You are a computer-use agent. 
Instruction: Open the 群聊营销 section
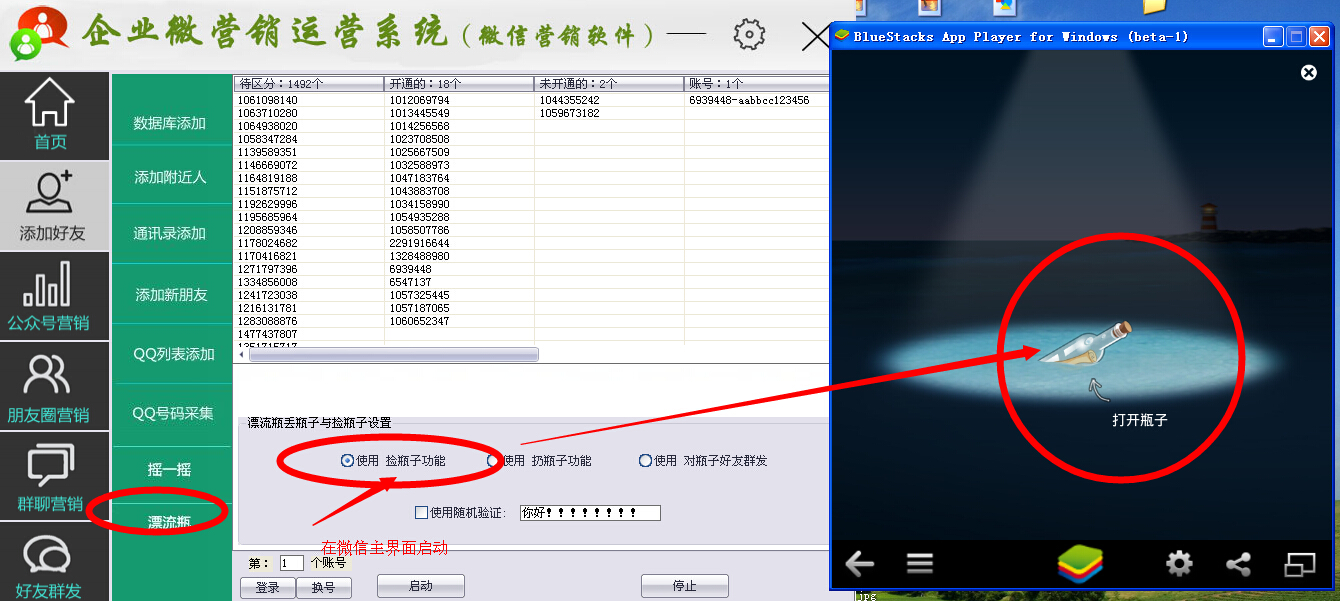point(49,475)
